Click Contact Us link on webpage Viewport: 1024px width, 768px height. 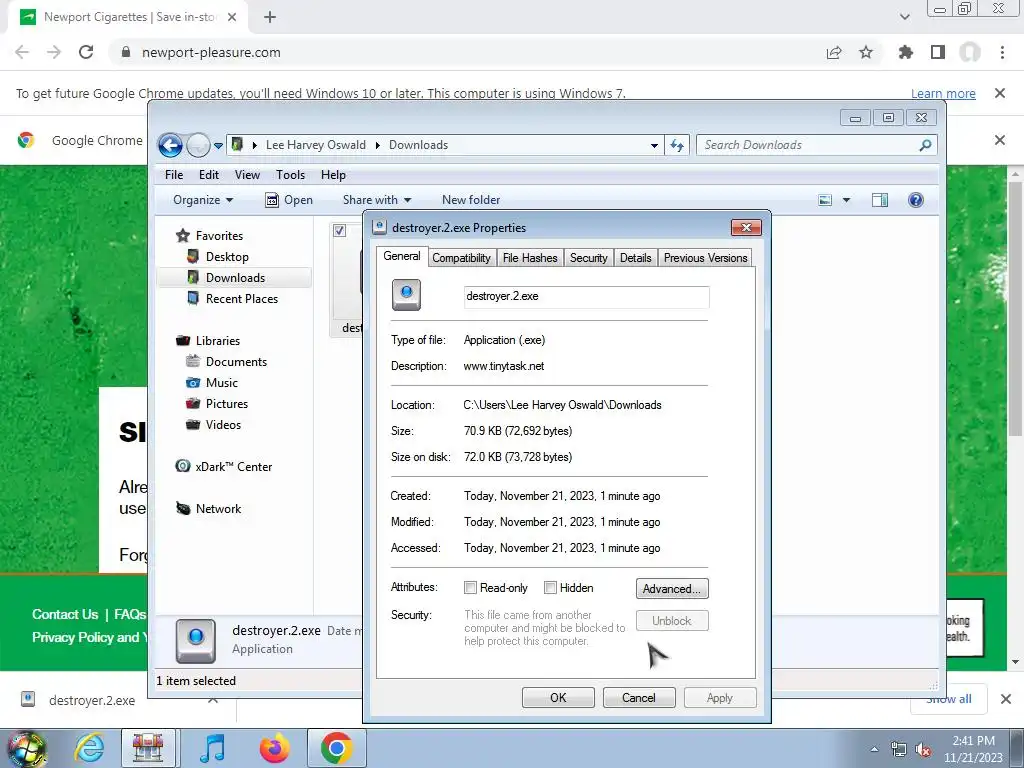(65, 615)
